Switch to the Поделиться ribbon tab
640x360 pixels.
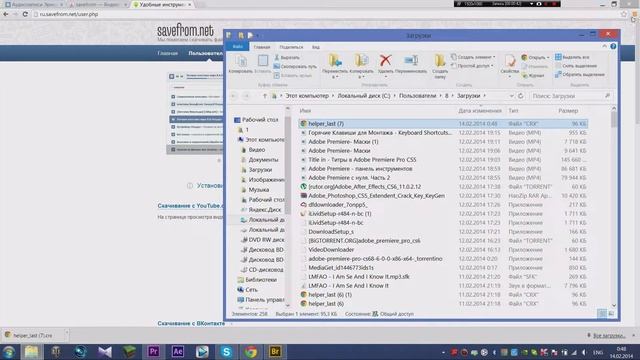pos(291,47)
